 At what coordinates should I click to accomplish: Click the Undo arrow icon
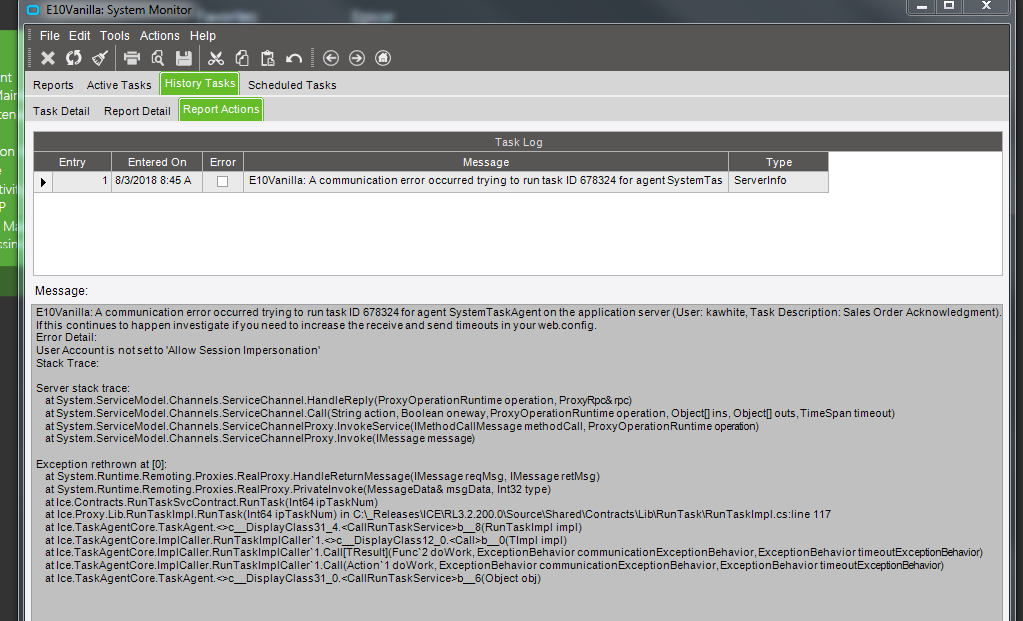(294, 58)
